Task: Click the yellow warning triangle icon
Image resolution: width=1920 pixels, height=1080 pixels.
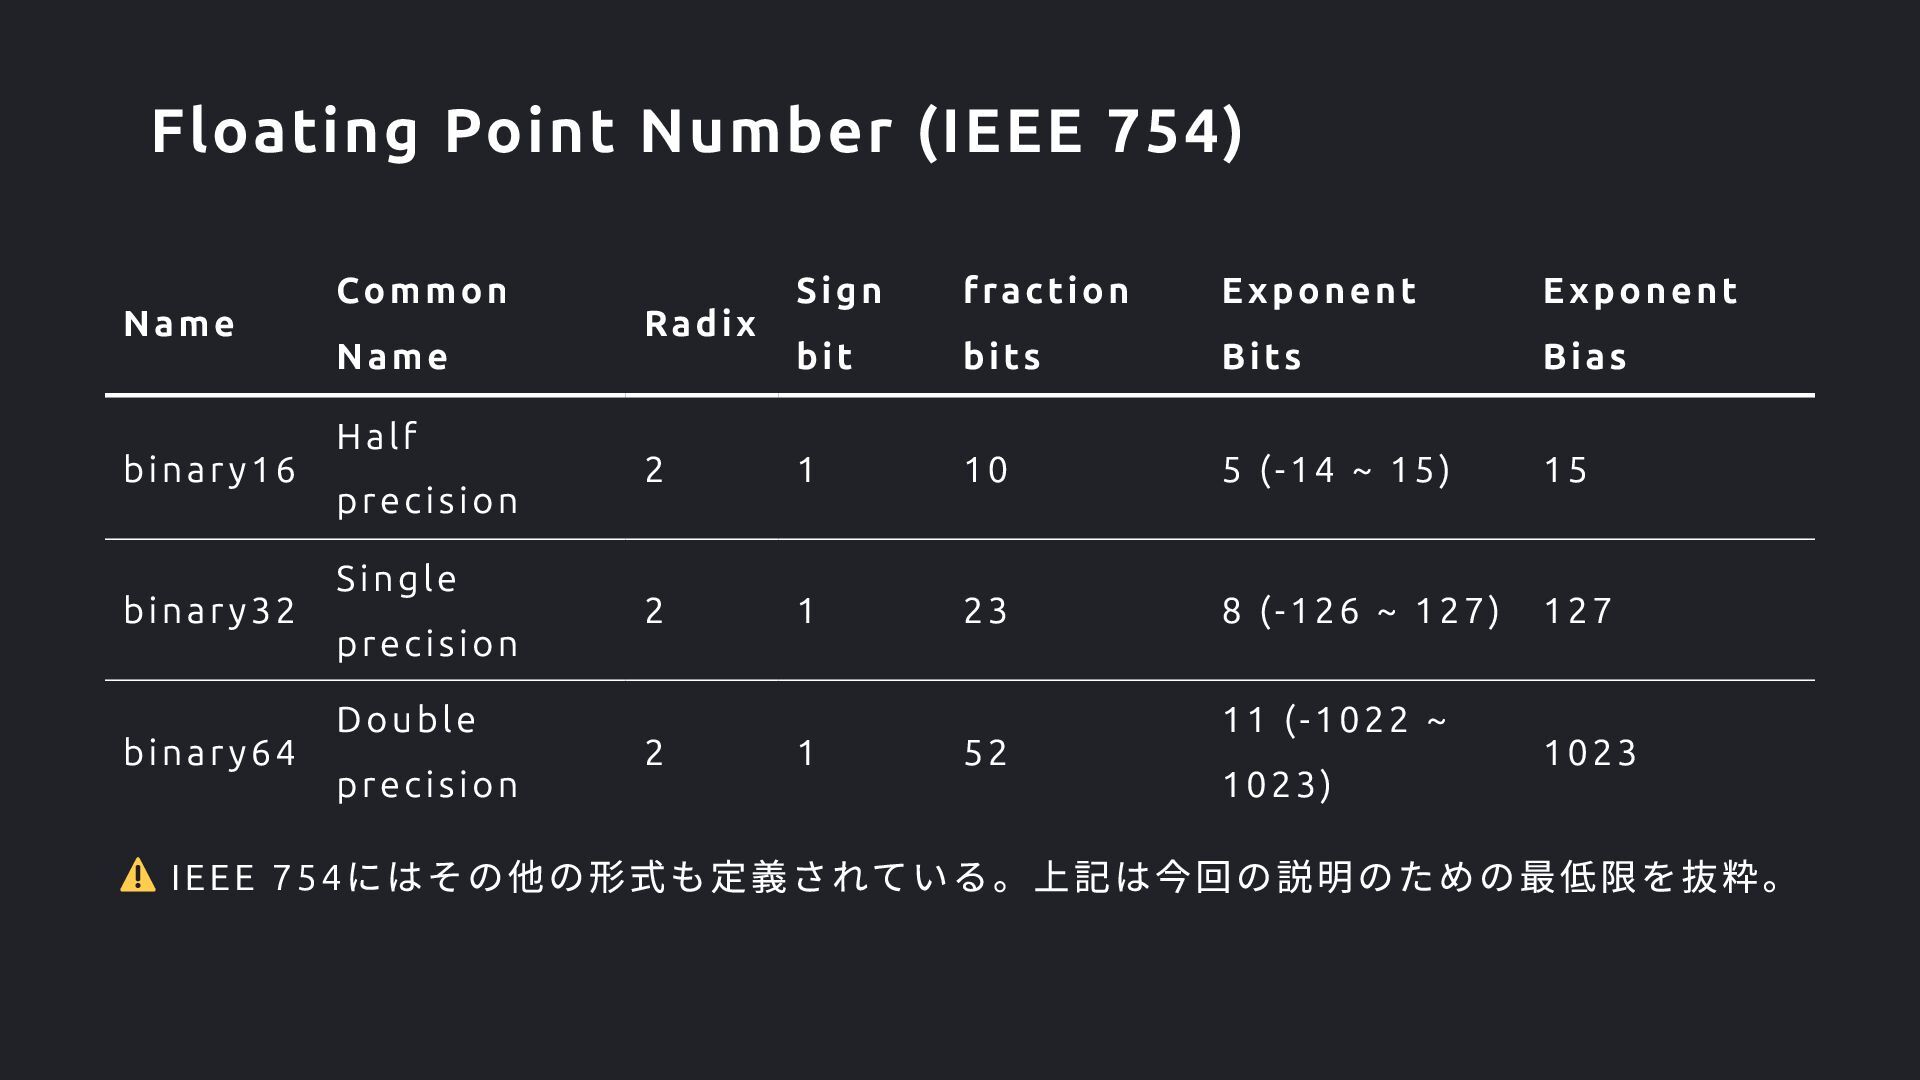Action: click(x=137, y=876)
